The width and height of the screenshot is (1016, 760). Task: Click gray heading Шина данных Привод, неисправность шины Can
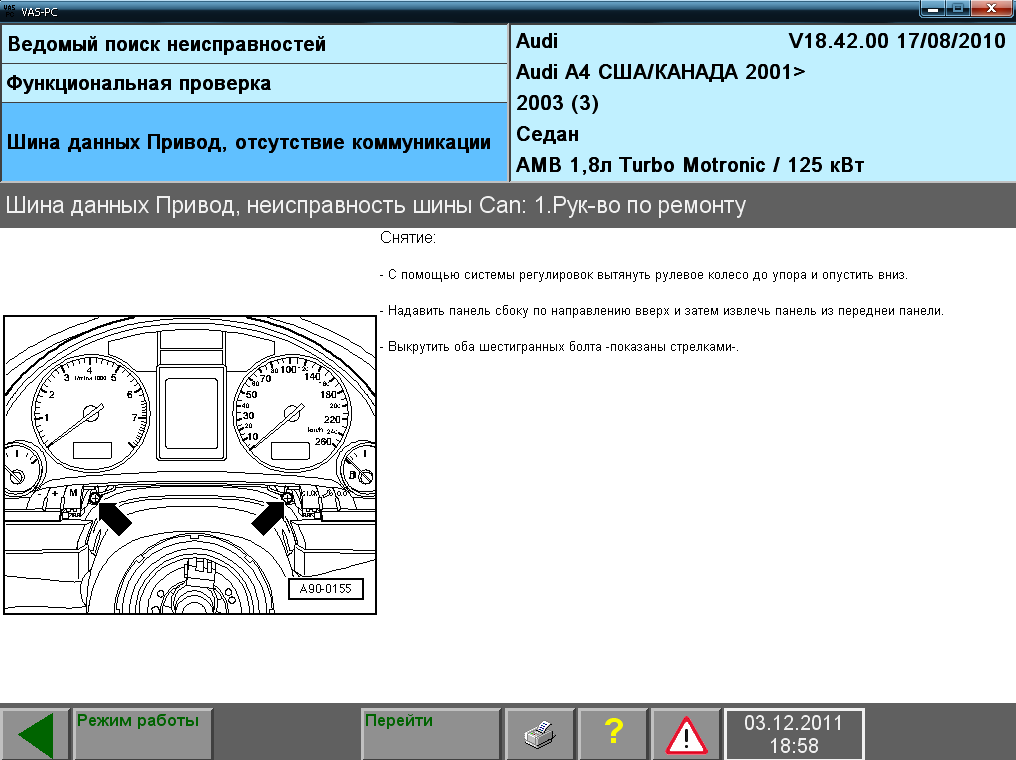(376, 205)
